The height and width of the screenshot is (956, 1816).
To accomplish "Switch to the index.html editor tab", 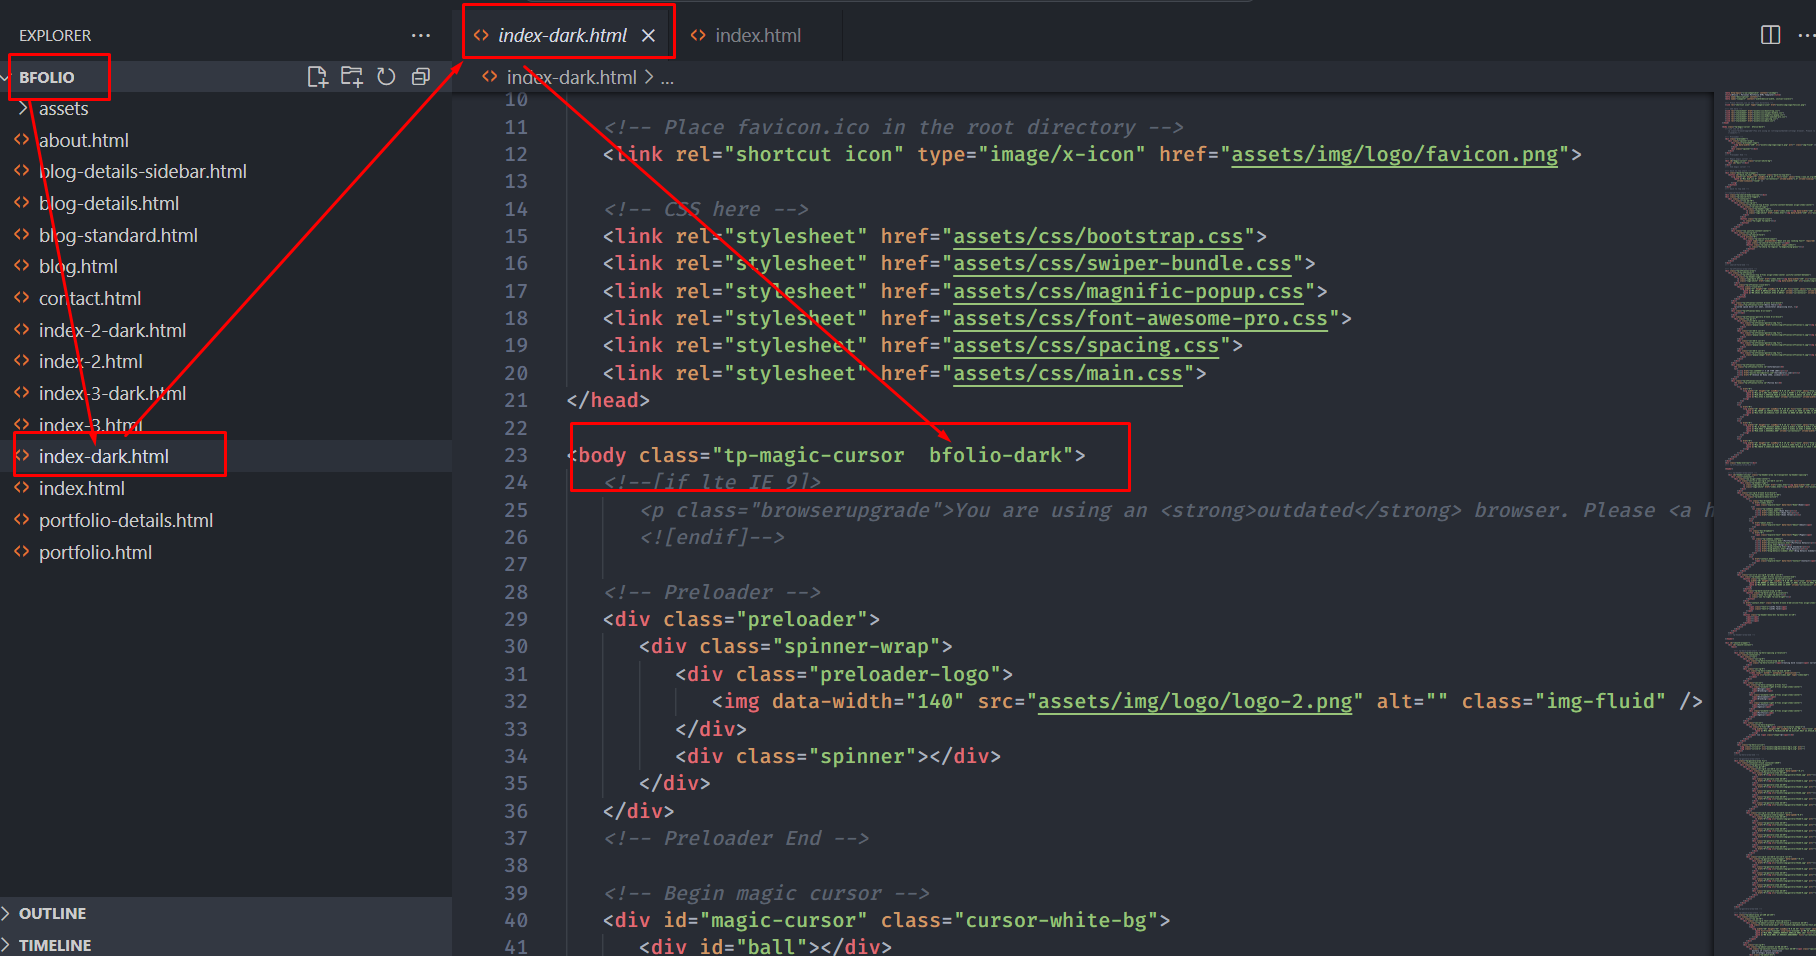I will pos(757,36).
